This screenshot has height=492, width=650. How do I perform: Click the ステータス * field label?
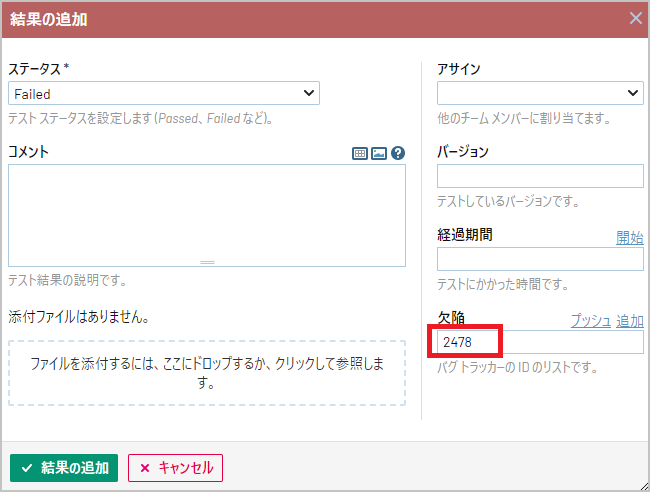pos(39,69)
